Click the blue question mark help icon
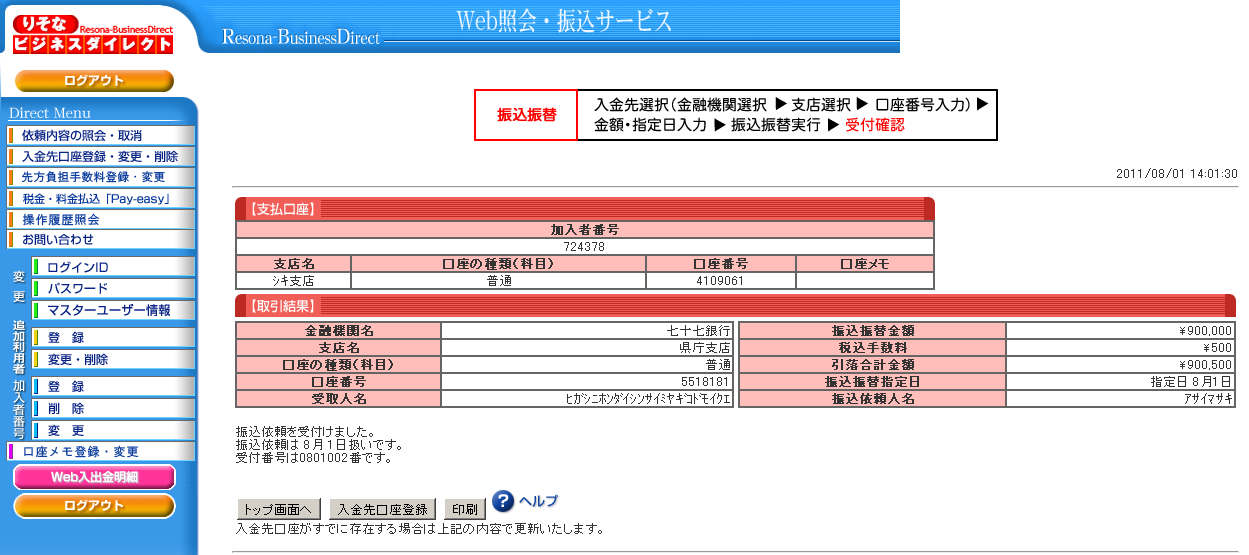 point(504,501)
